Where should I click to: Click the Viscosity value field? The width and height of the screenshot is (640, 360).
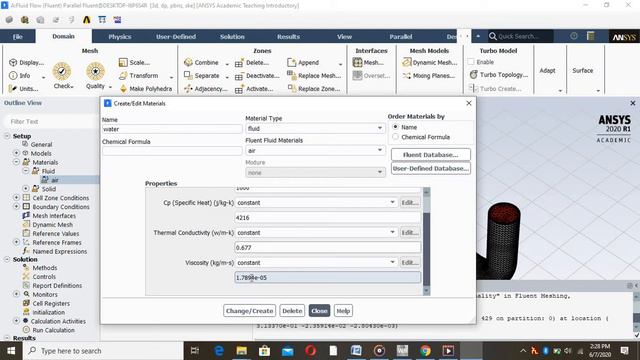(328, 278)
